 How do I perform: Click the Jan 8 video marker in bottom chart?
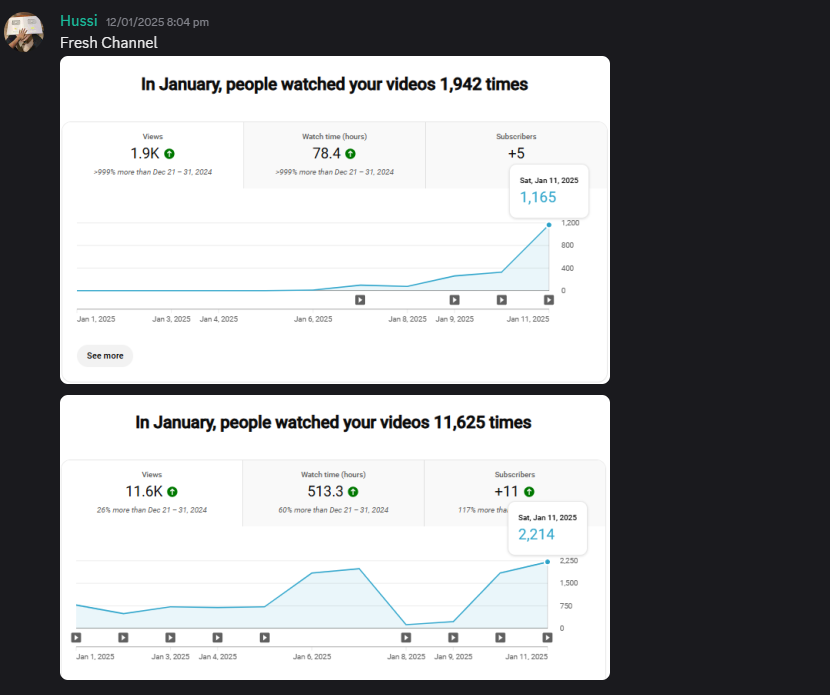pyautogui.click(x=406, y=638)
